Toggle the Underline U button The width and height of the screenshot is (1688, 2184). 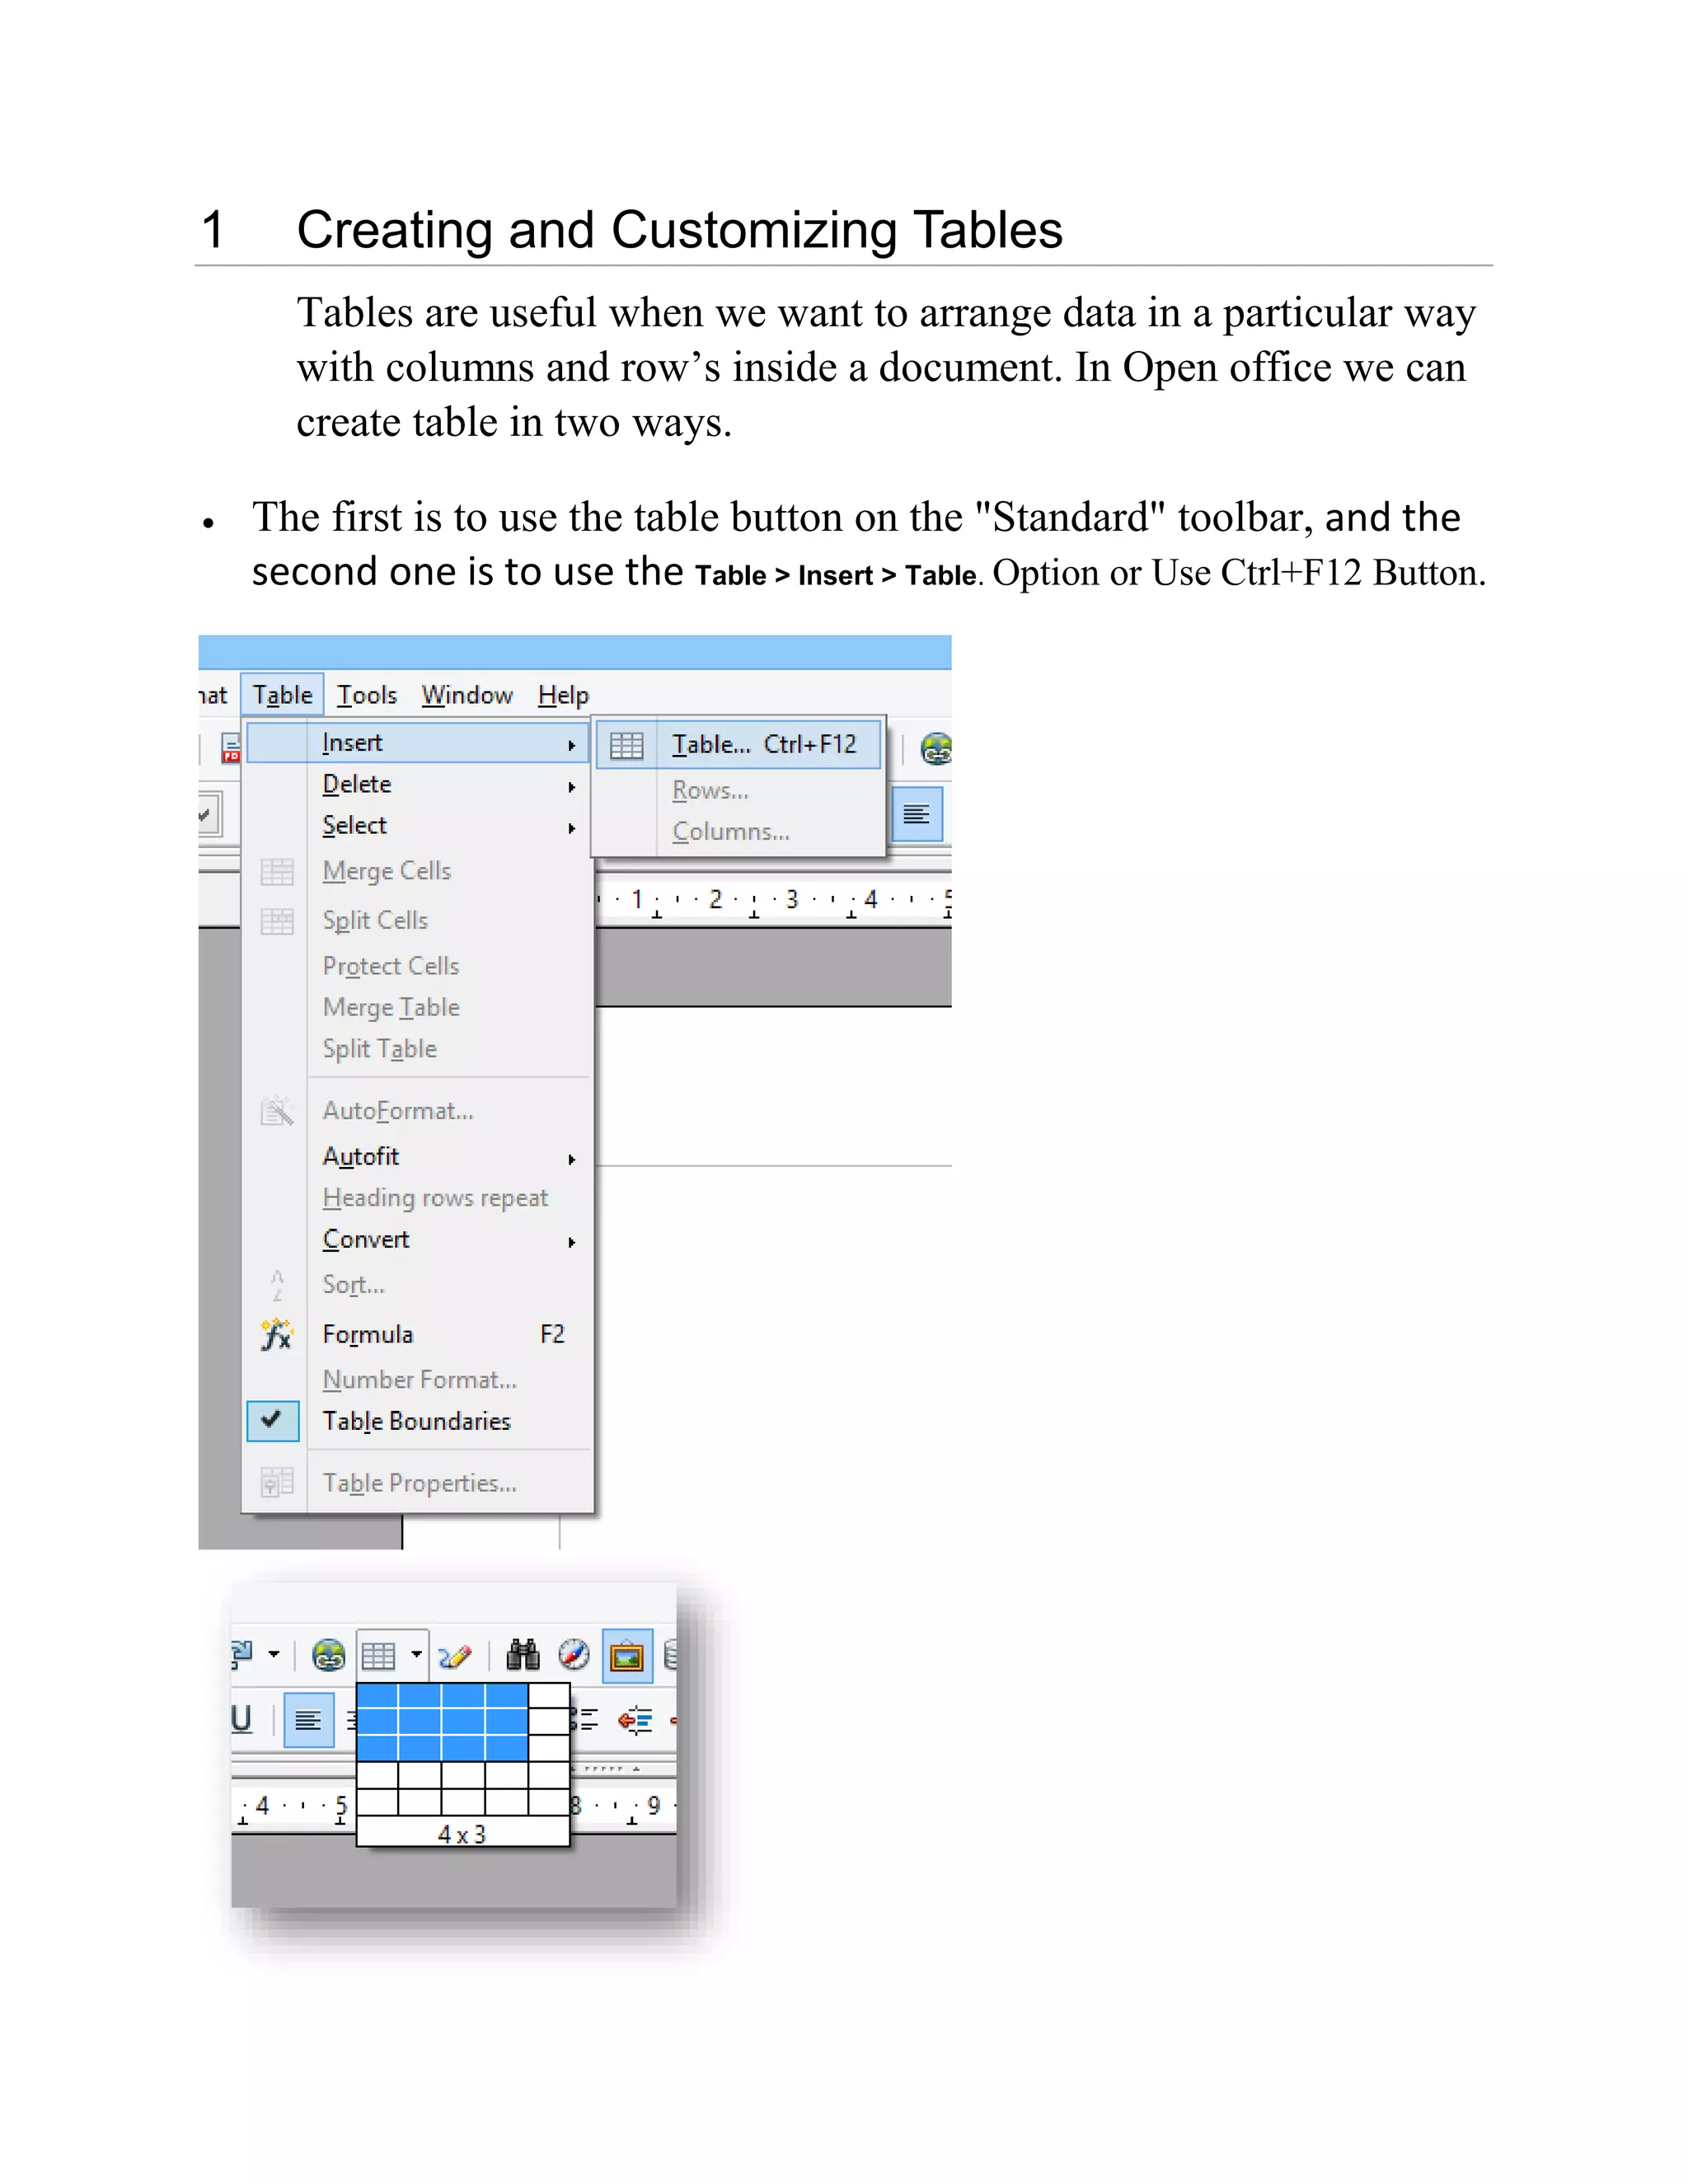pos(242,1719)
